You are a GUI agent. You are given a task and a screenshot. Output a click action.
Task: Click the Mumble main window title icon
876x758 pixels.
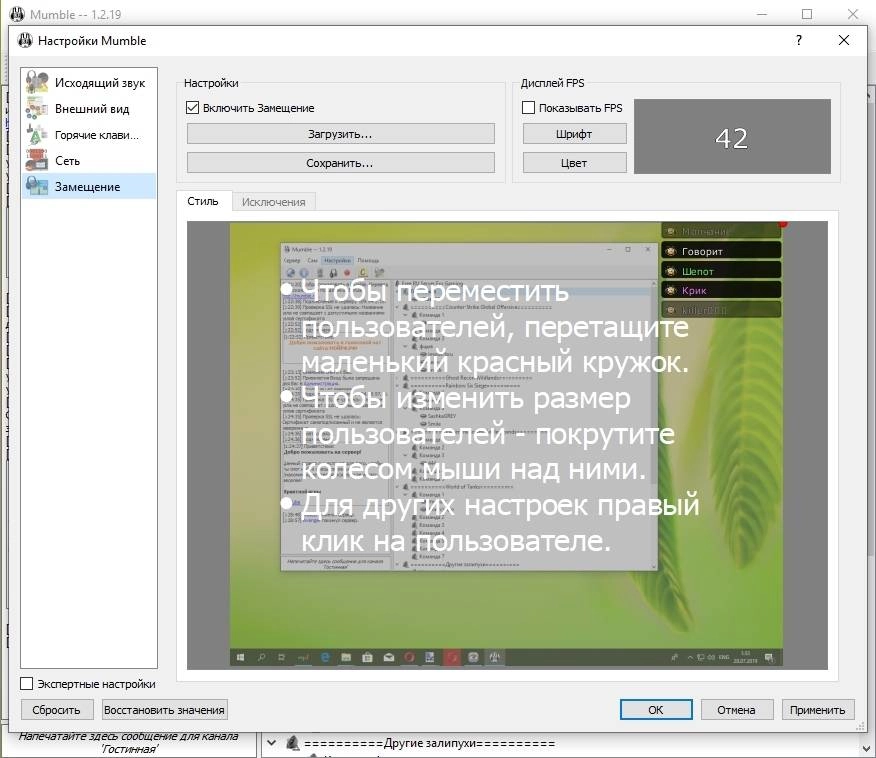(x=17, y=14)
